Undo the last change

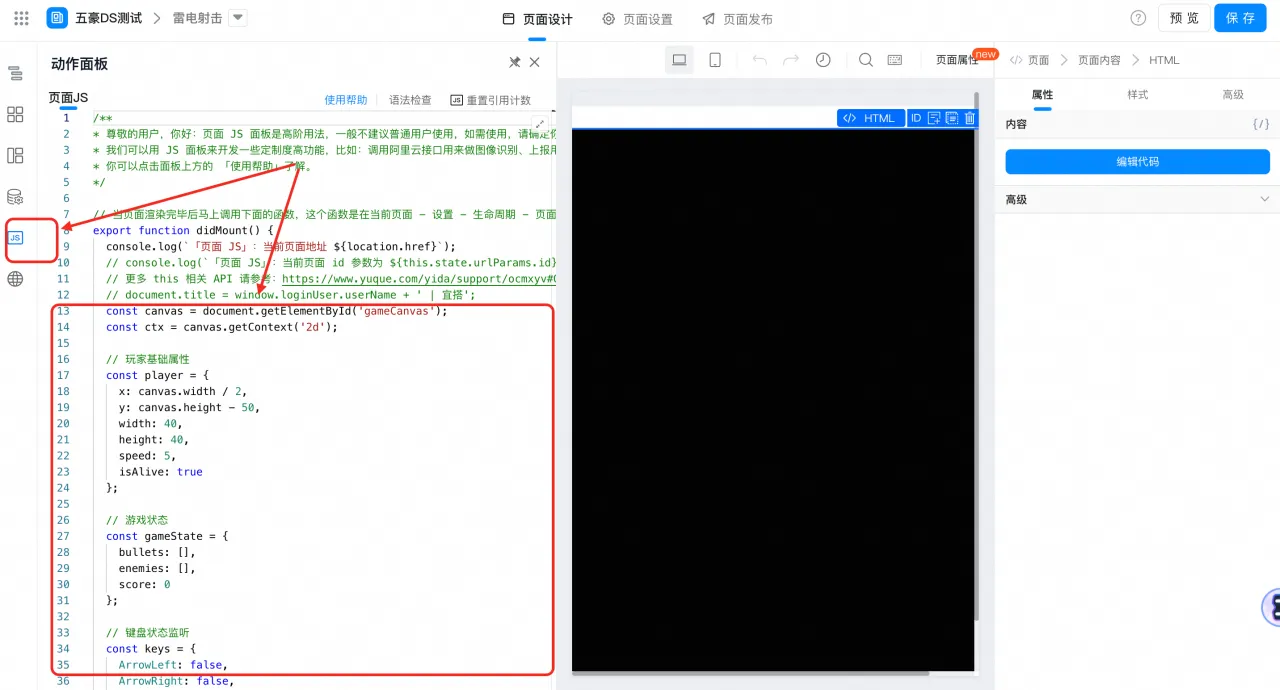click(760, 60)
